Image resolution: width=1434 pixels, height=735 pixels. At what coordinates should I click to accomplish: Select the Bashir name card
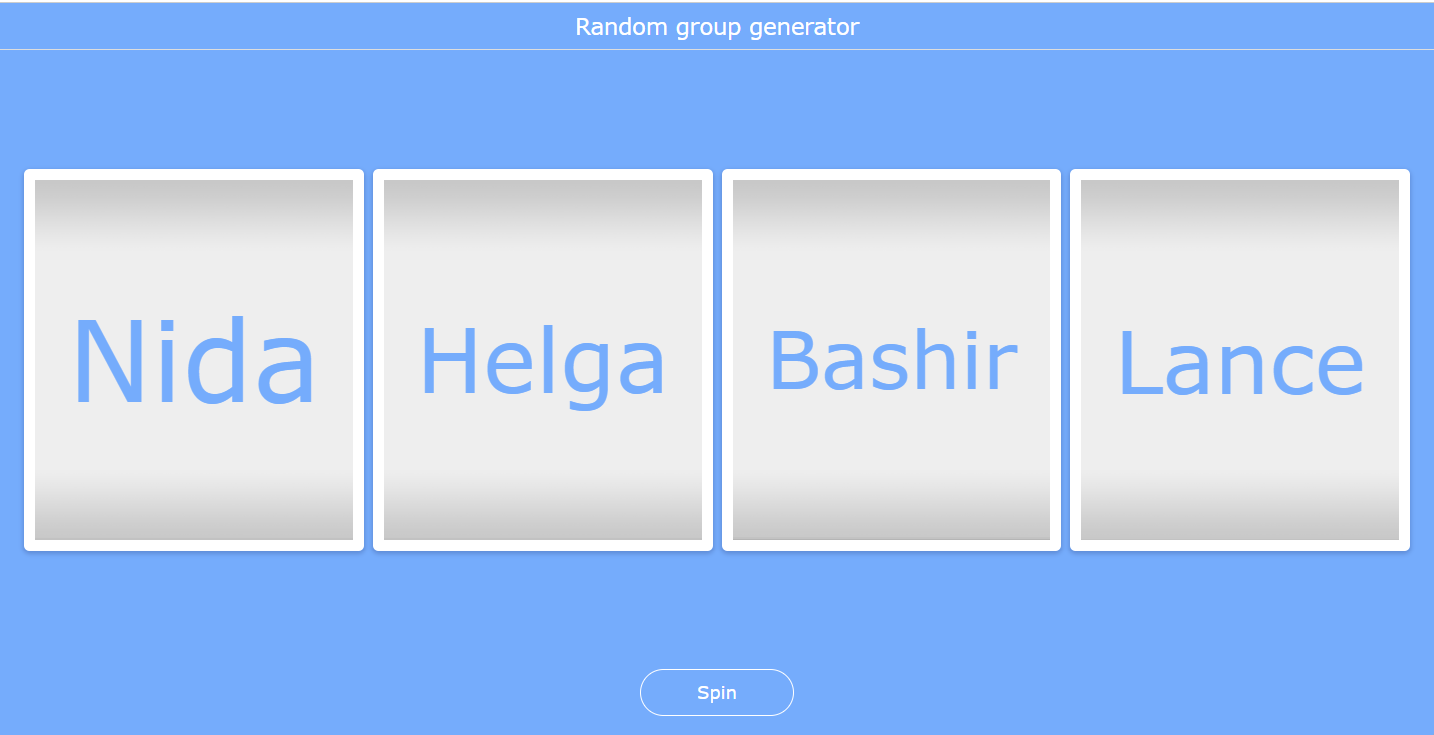coord(891,360)
